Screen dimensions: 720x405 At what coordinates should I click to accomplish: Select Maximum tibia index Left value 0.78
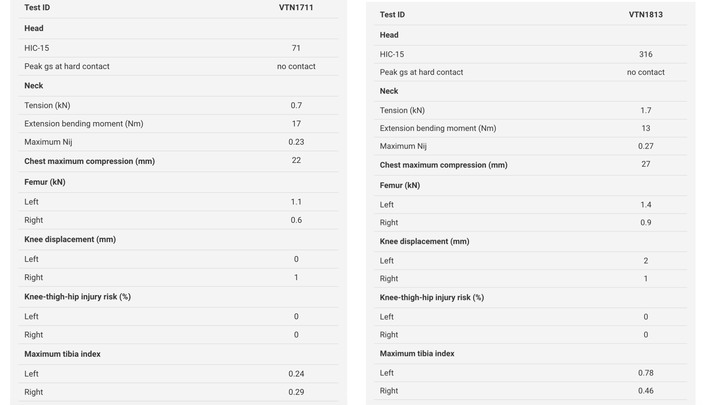[646, 373]
